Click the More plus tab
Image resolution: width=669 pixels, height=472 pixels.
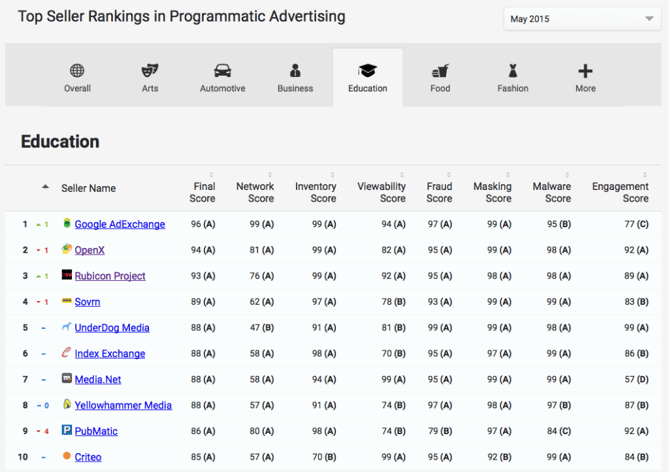585,78
